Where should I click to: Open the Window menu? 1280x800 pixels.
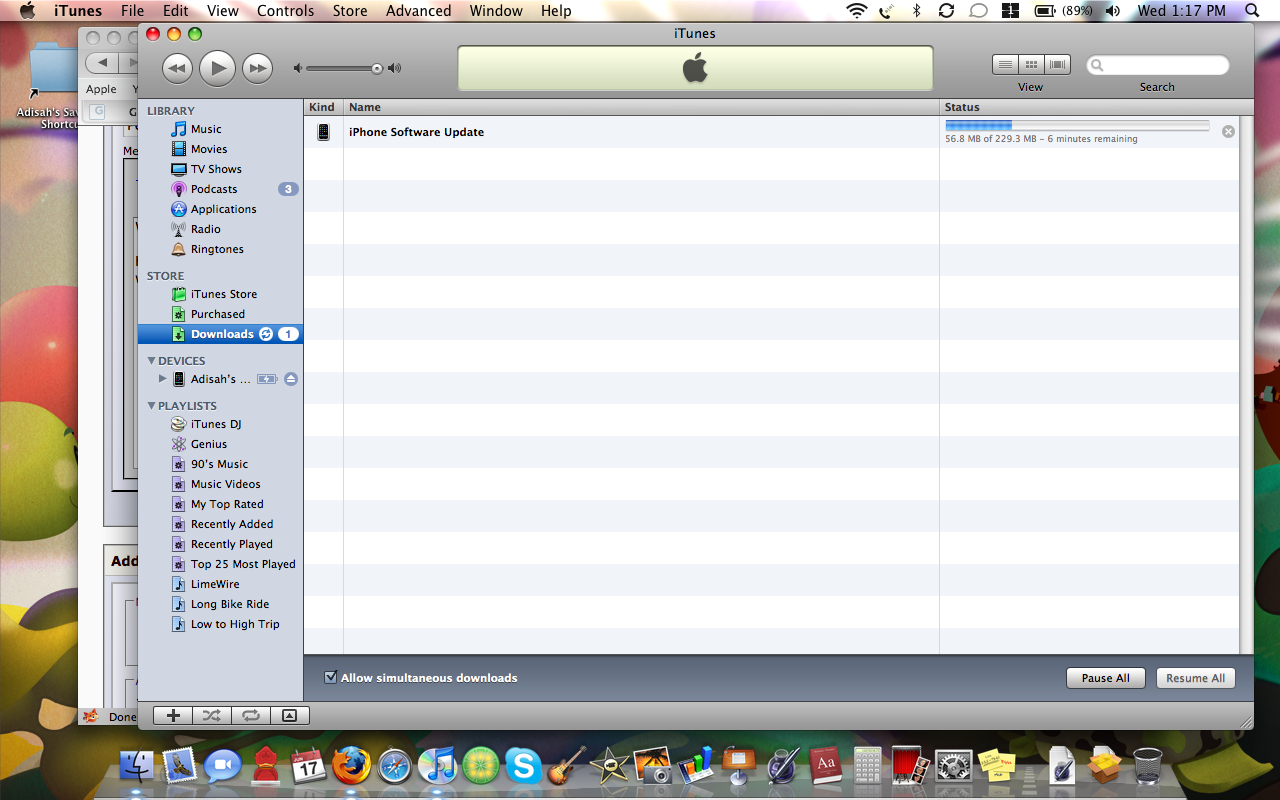(x=496, y=11)
